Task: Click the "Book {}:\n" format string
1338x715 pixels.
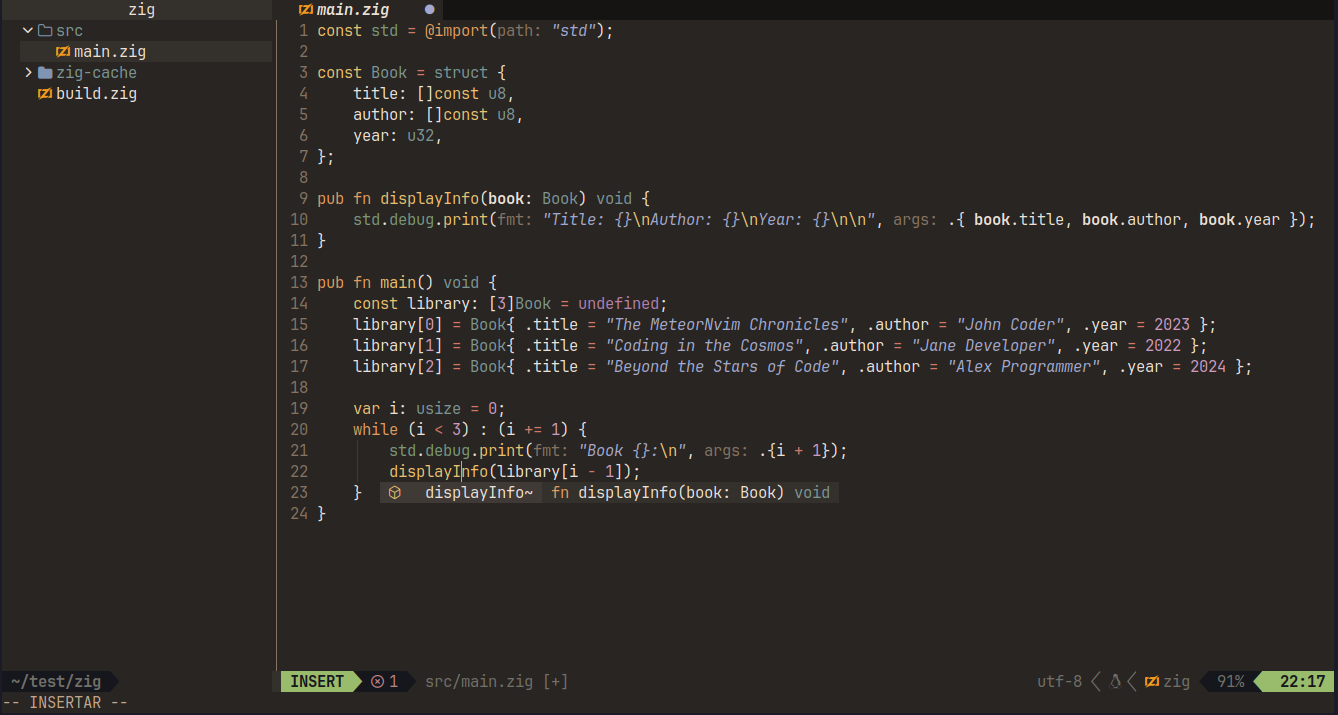Action: click(633, 451)
